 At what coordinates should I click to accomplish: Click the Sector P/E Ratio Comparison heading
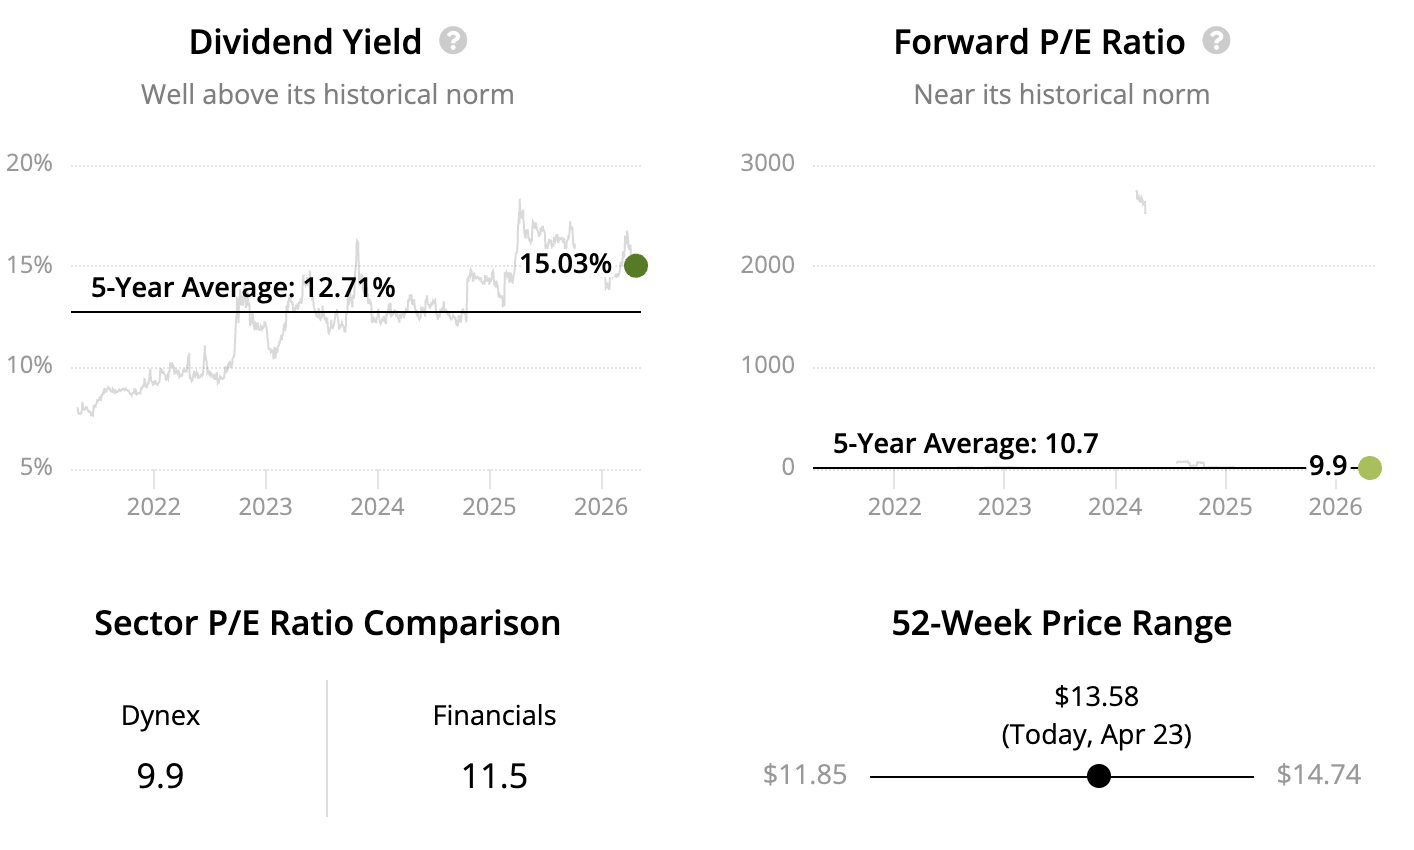(327, 623)
